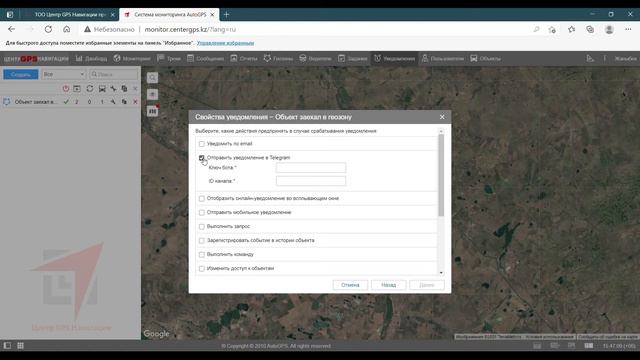The width and height of the screenshot is (640, 360).
Task: Open the Дэшборд tab in the top menu
Action: [91, 58]
